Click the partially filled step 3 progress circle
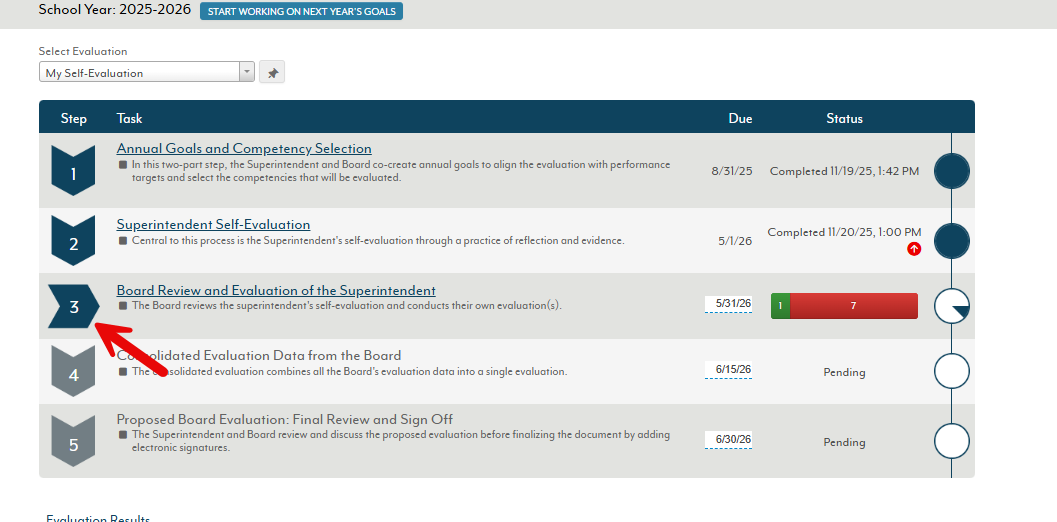The height and width of the screenshot is (522, 1057). point(951,306)
